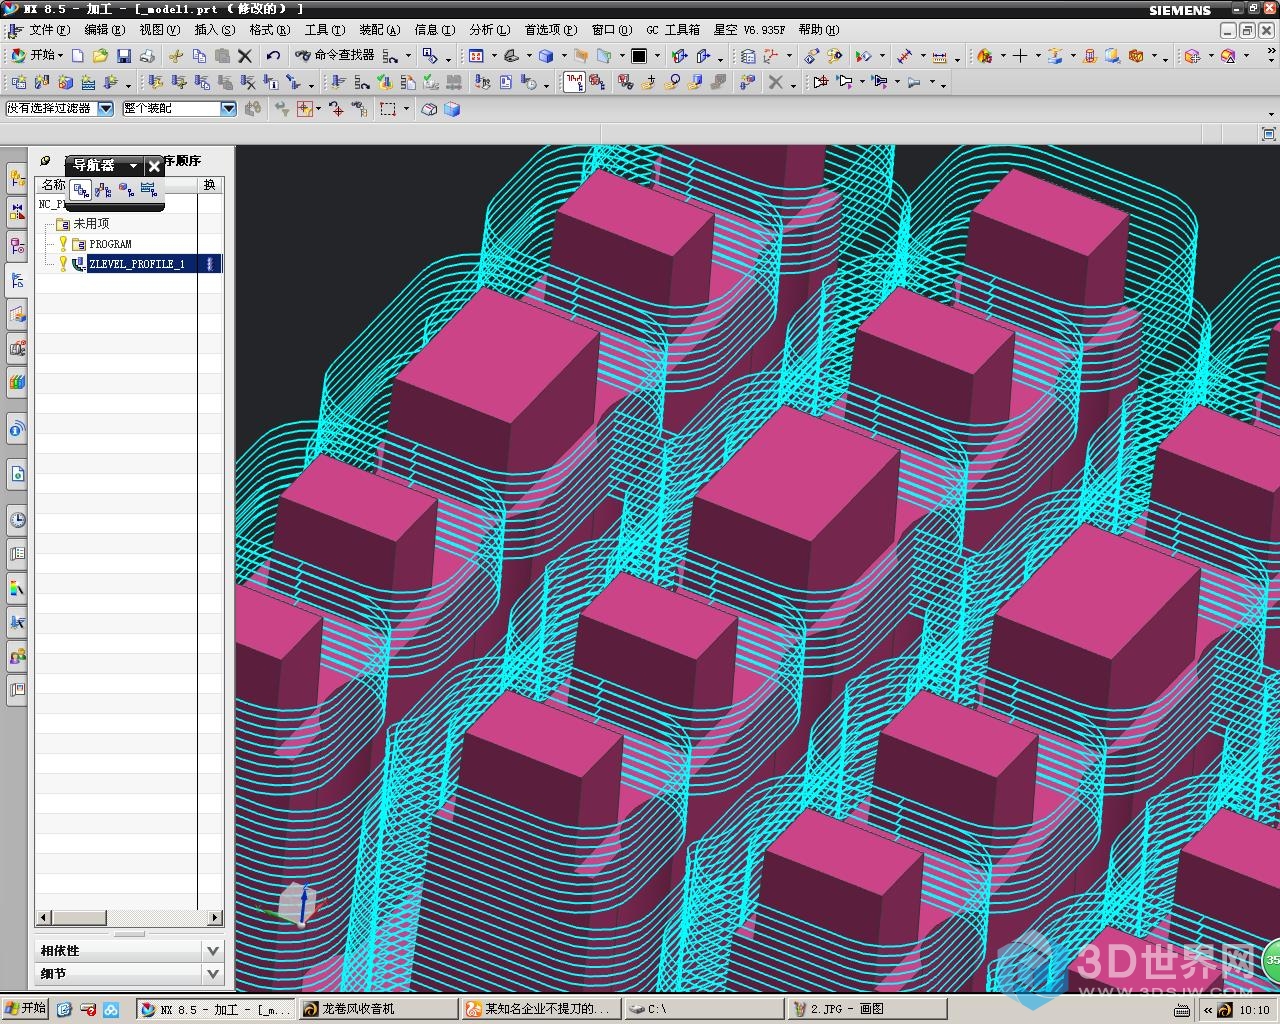
Task: Click the navigator horizontal scrollbar right arrow
Action: tap(215, 917)
